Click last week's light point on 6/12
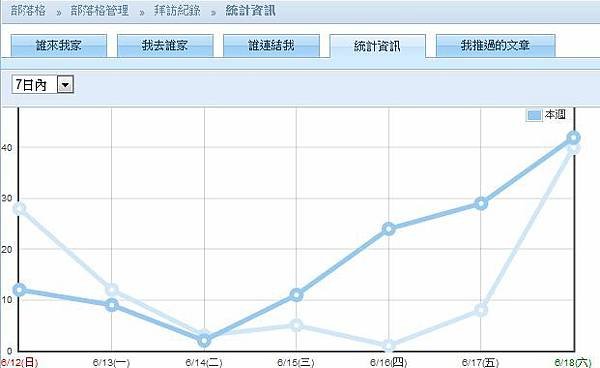The width and height of the screenshot is (600, 368). [19, 208]
